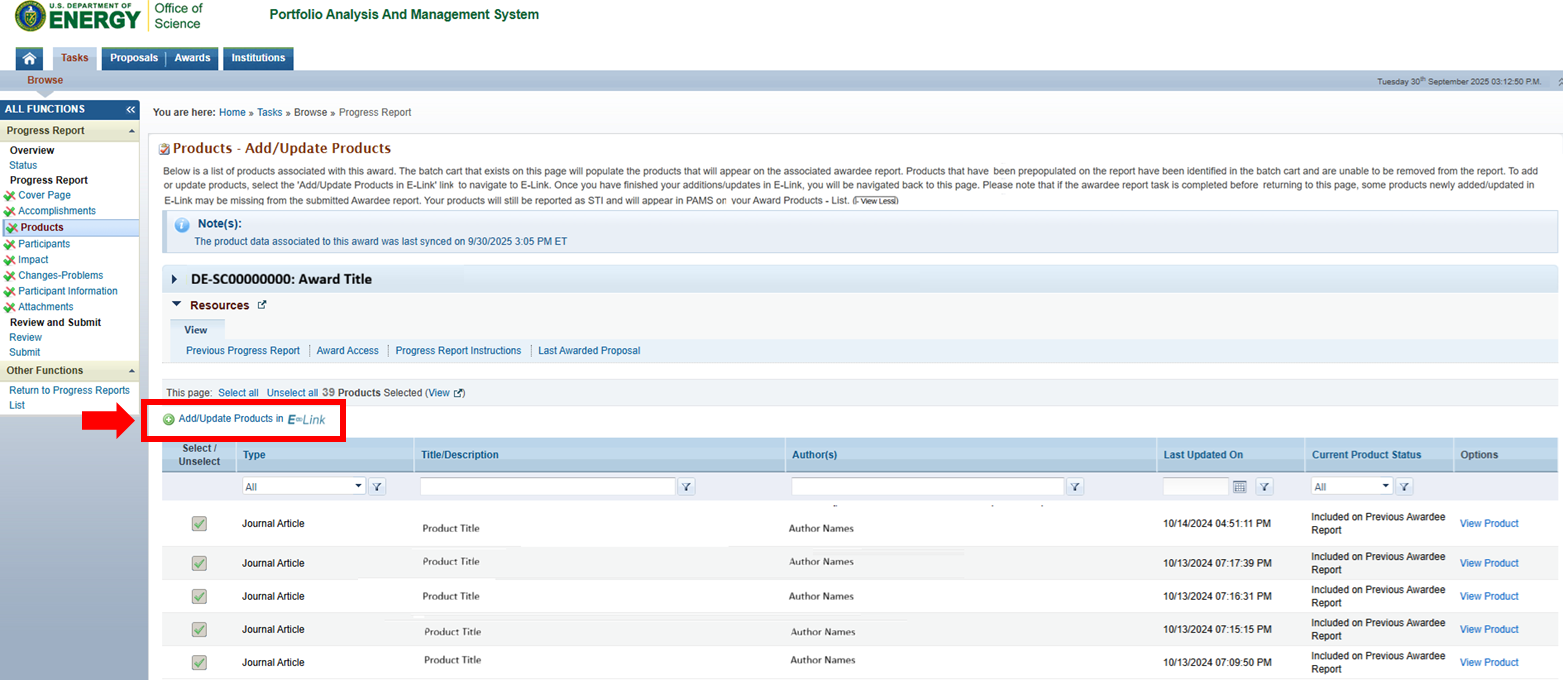Image resolution: width=1563 pixels, height=680 pixels.
Task: Click the green plus Add/Update Products icon
Action: pos(168,420)
